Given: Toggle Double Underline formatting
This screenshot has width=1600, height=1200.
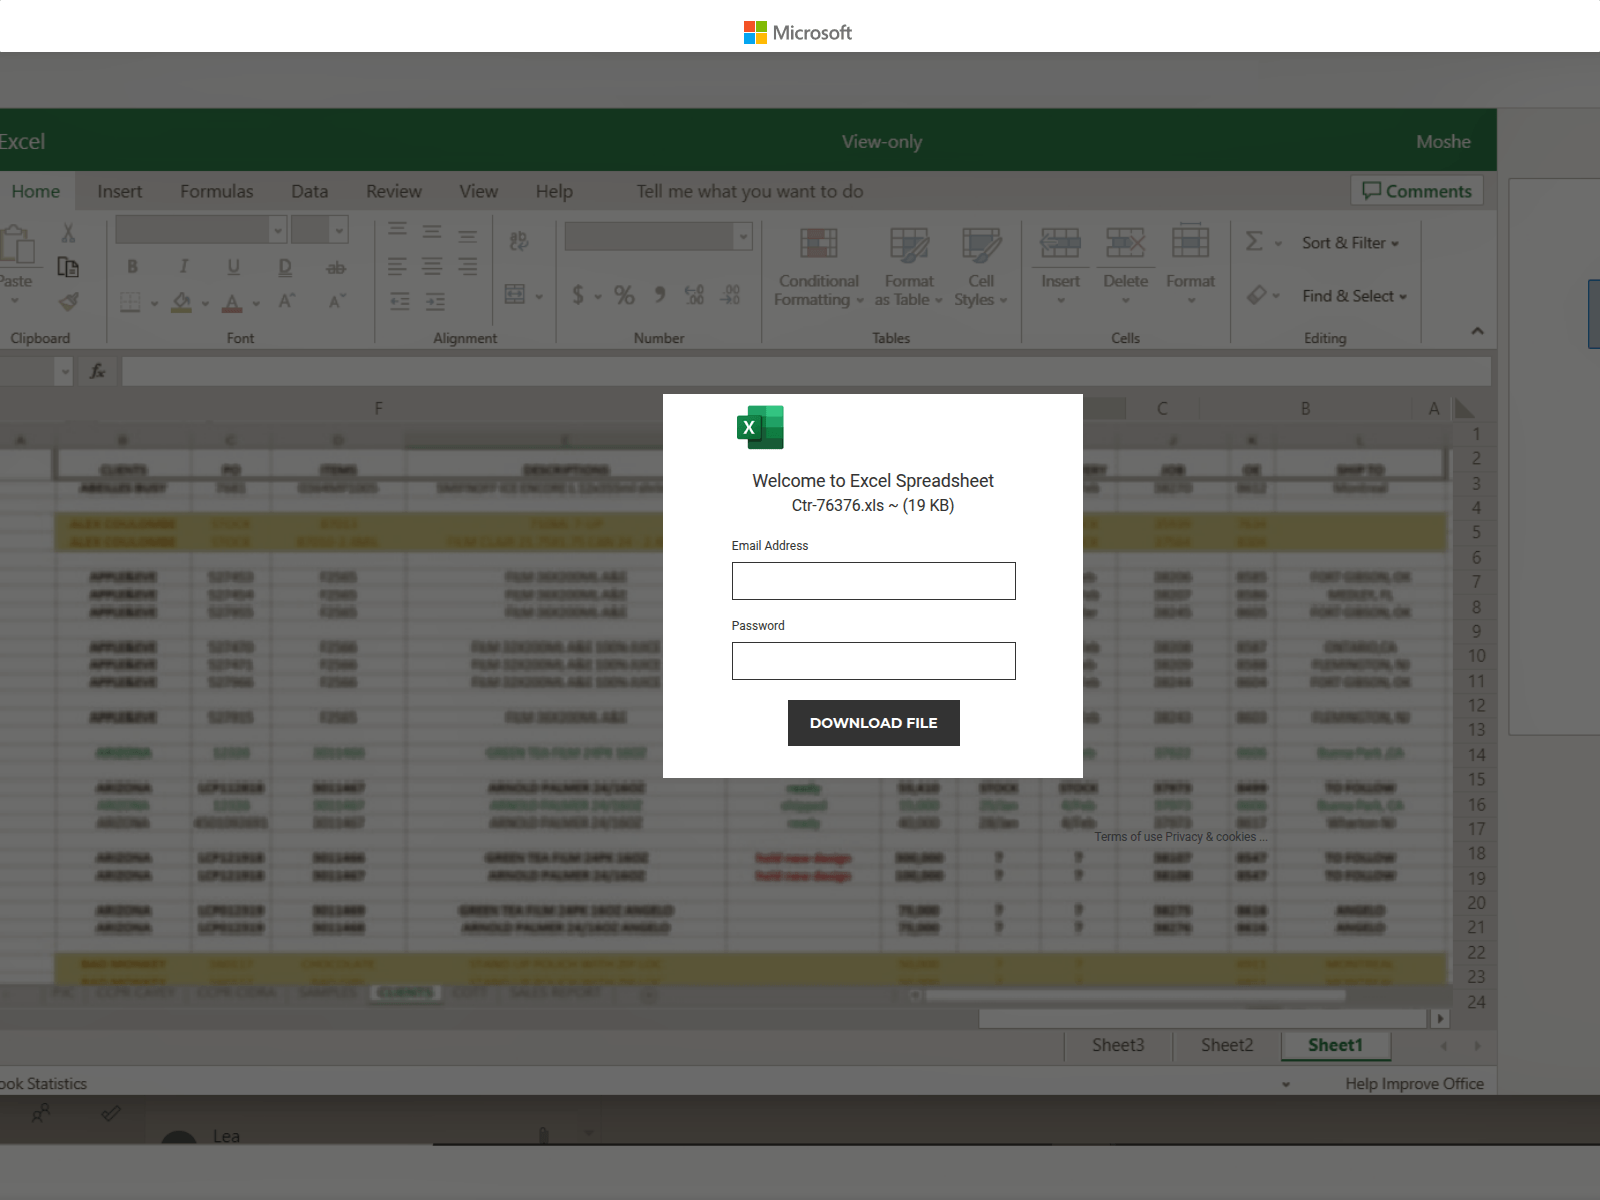Looking at the screenshot, I should pyautogui.click(x=285, y=267).
